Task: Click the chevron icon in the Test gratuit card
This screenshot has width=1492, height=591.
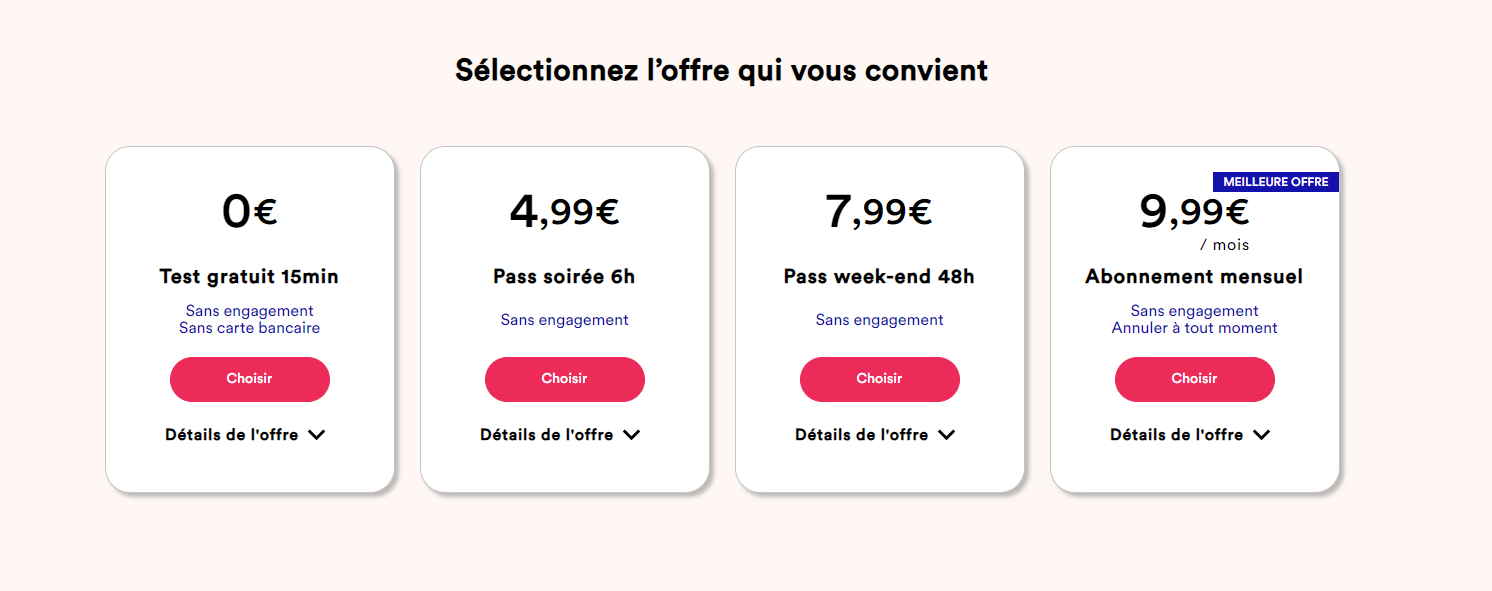Action: (x=317, y=435)
